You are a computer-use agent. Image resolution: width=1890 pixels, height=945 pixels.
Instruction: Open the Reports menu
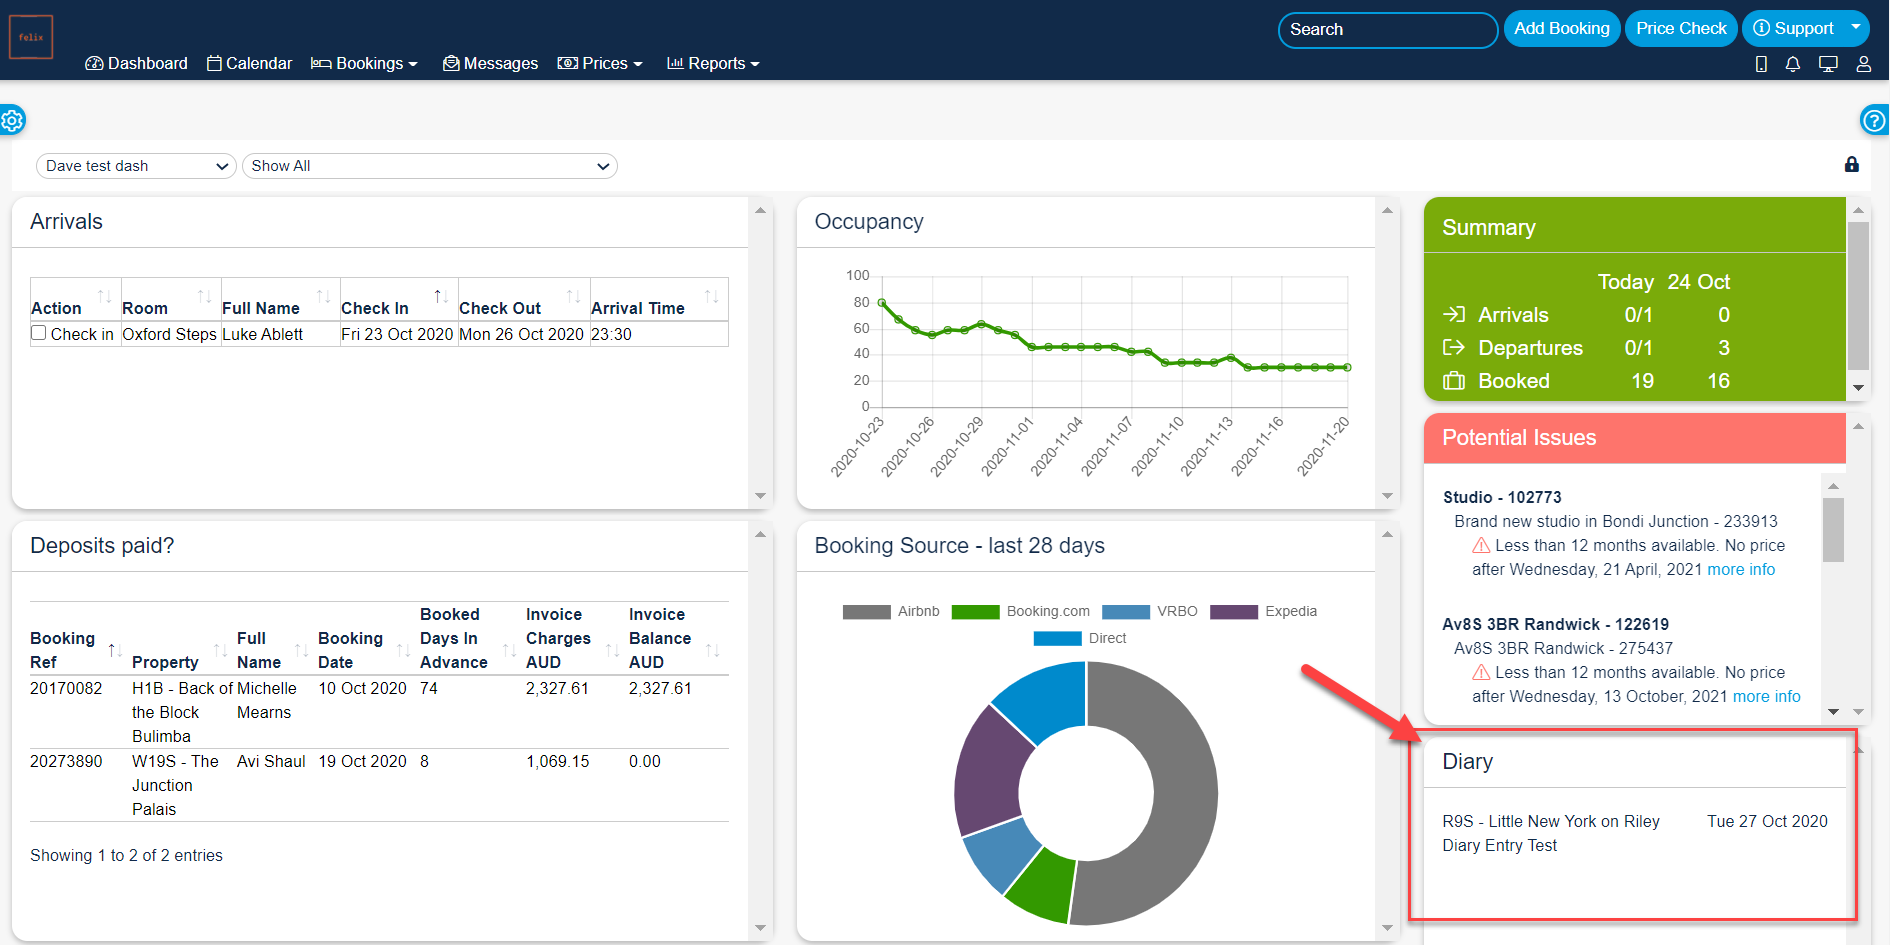(713, 64)
